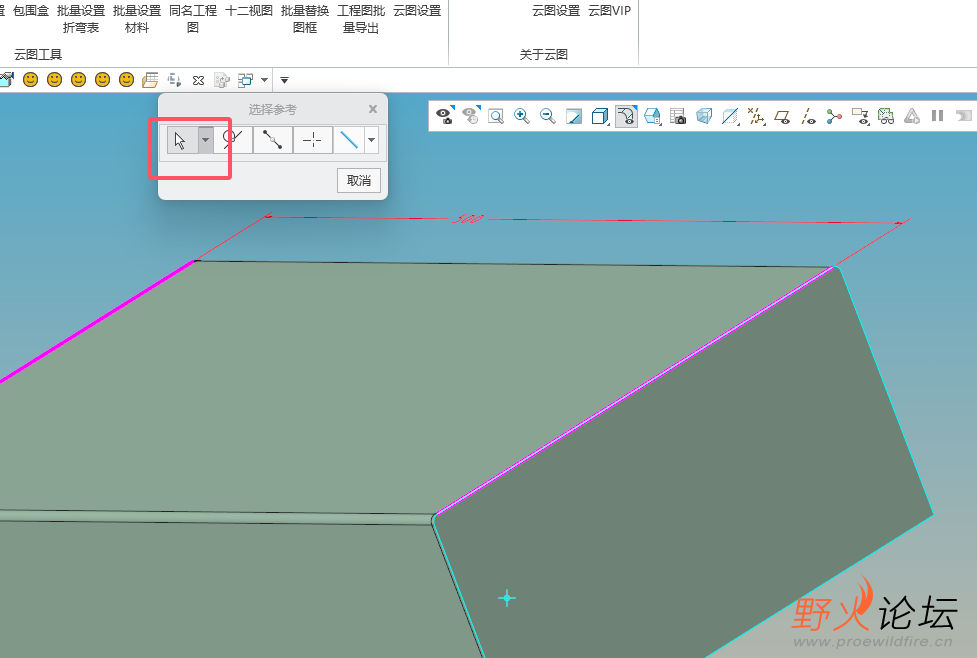Open the datum display filters icon
977x658 pixels.
click(x=756, y=116)
